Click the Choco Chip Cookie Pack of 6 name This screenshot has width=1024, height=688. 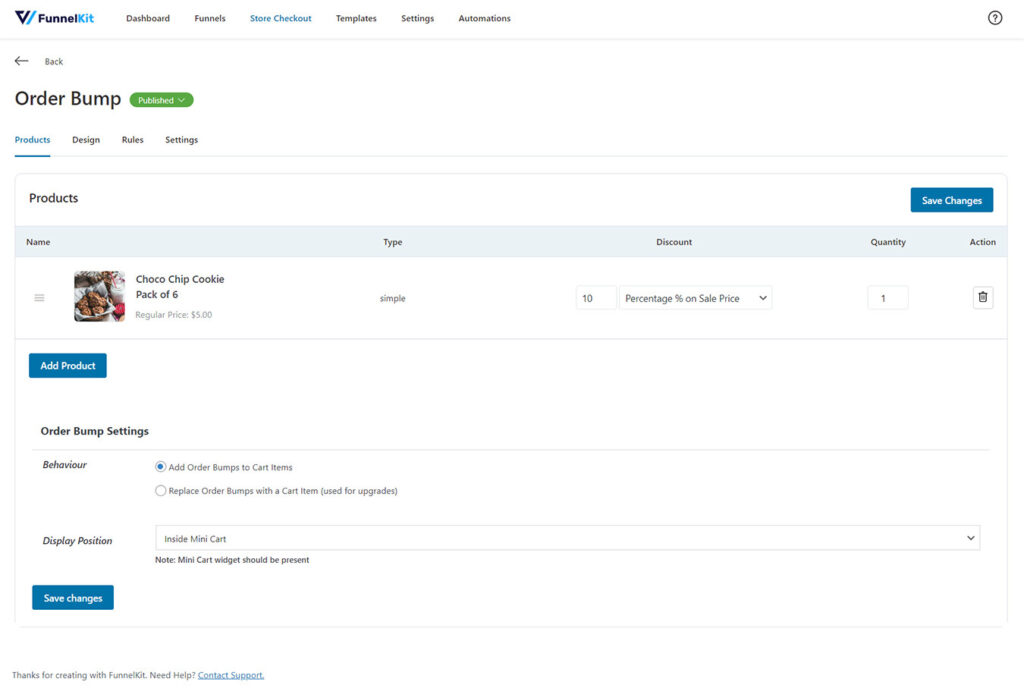click(180, 287)
